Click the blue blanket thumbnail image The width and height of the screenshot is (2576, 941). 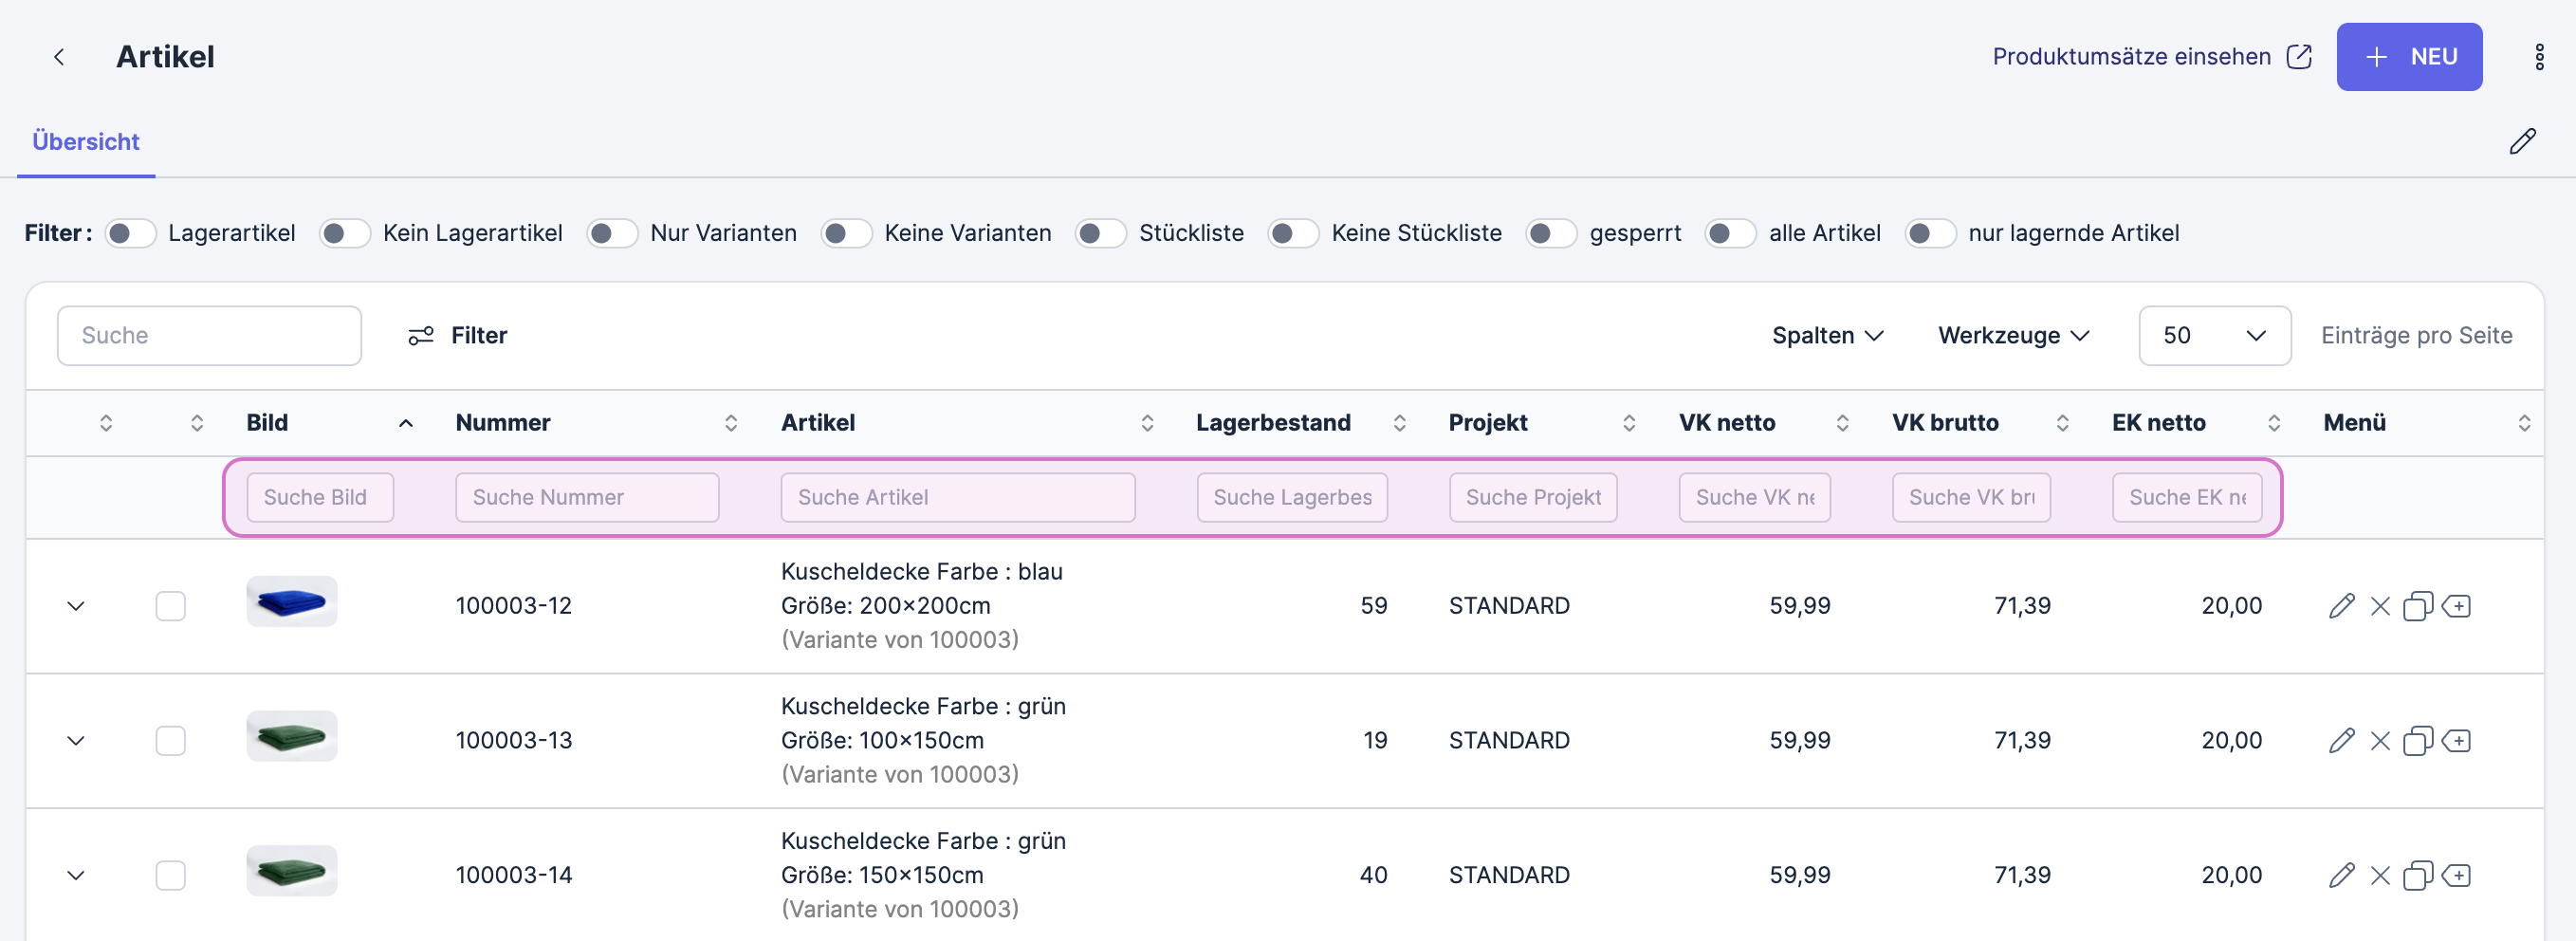[x=291, y=602]
